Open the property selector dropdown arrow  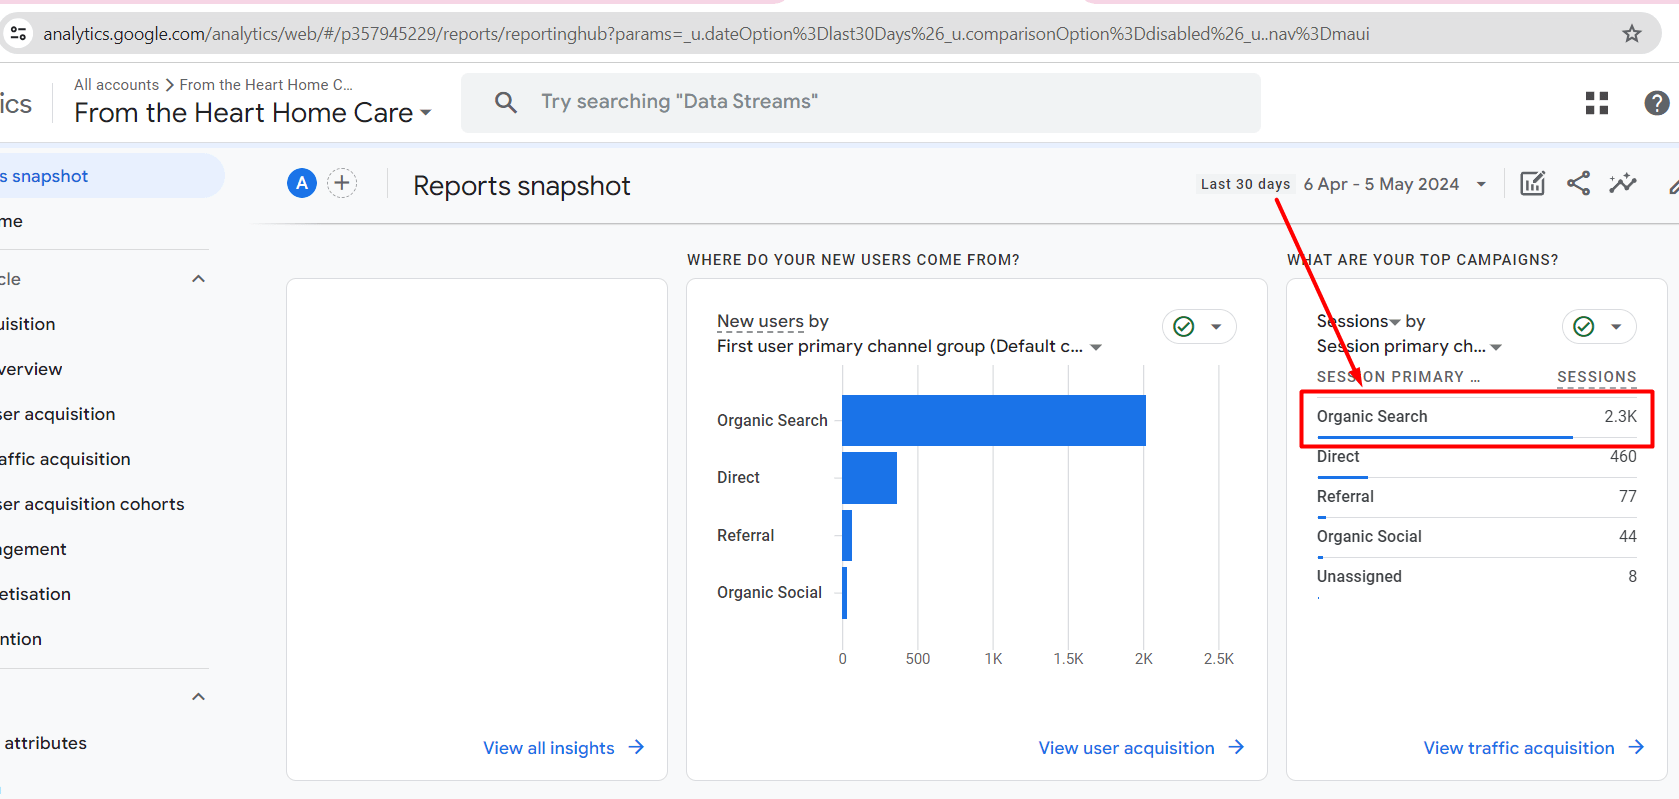(x=426, y=113)
